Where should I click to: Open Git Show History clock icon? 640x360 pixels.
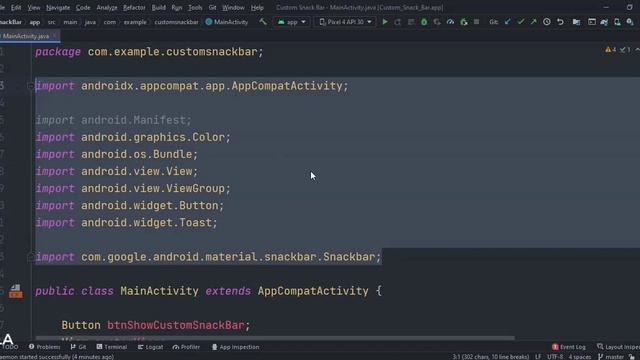point(547,22)
